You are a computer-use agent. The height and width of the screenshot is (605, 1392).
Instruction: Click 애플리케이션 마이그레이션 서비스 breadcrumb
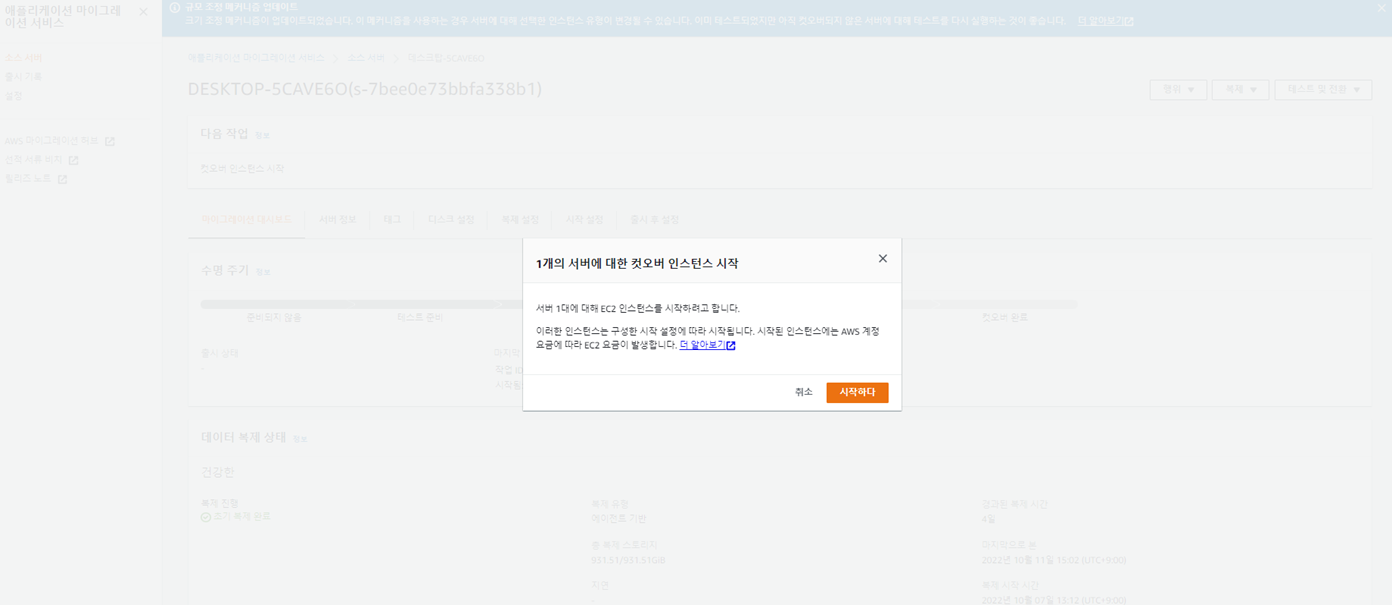pyautogui.click(x=256, y=58)
